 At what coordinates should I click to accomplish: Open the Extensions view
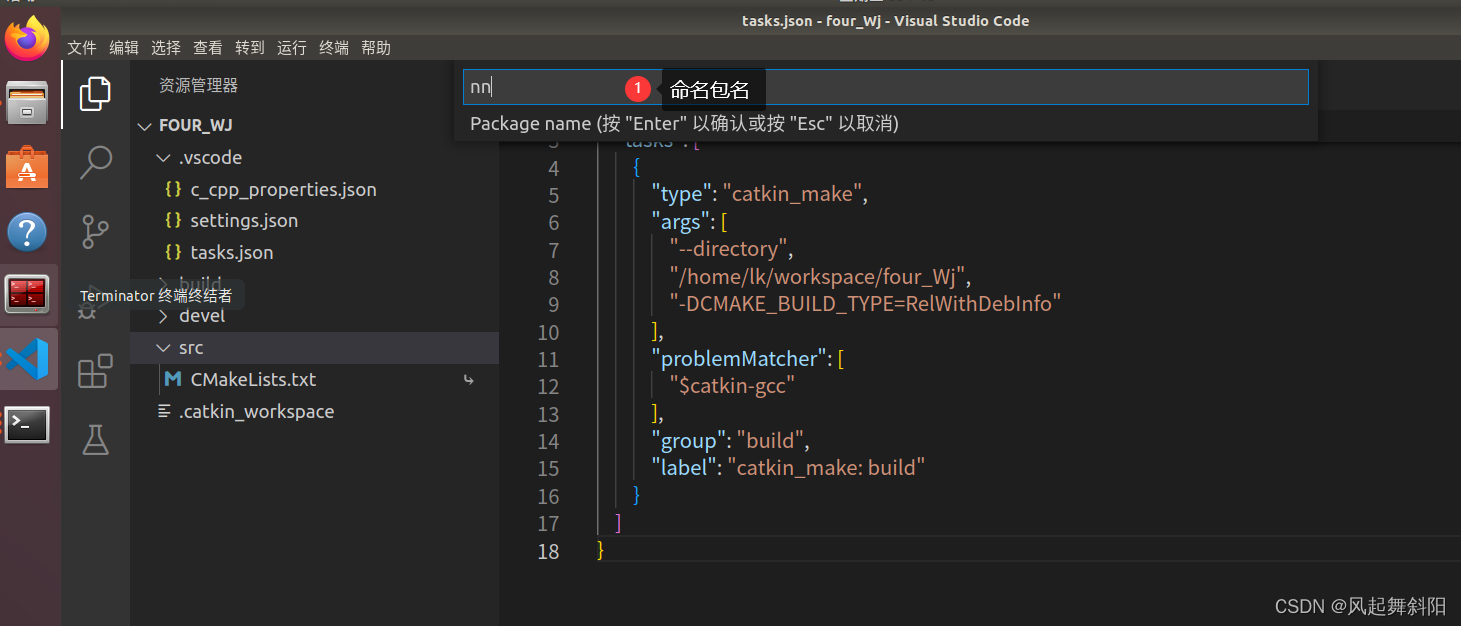(x=95, y=372)
